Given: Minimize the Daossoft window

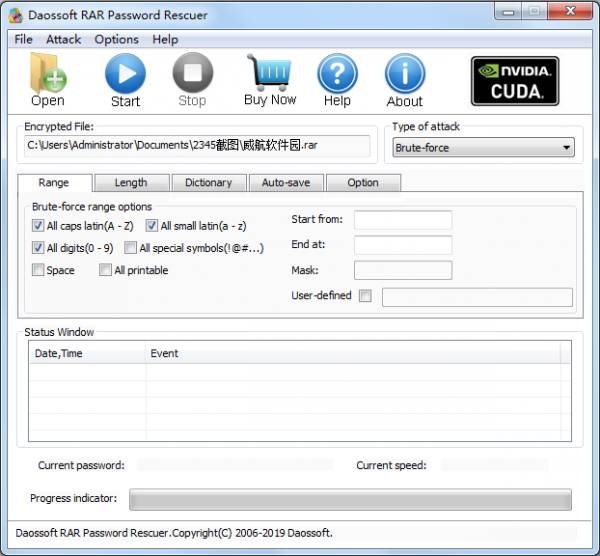Looking at the screenshot, I should [x=508, y=12].
